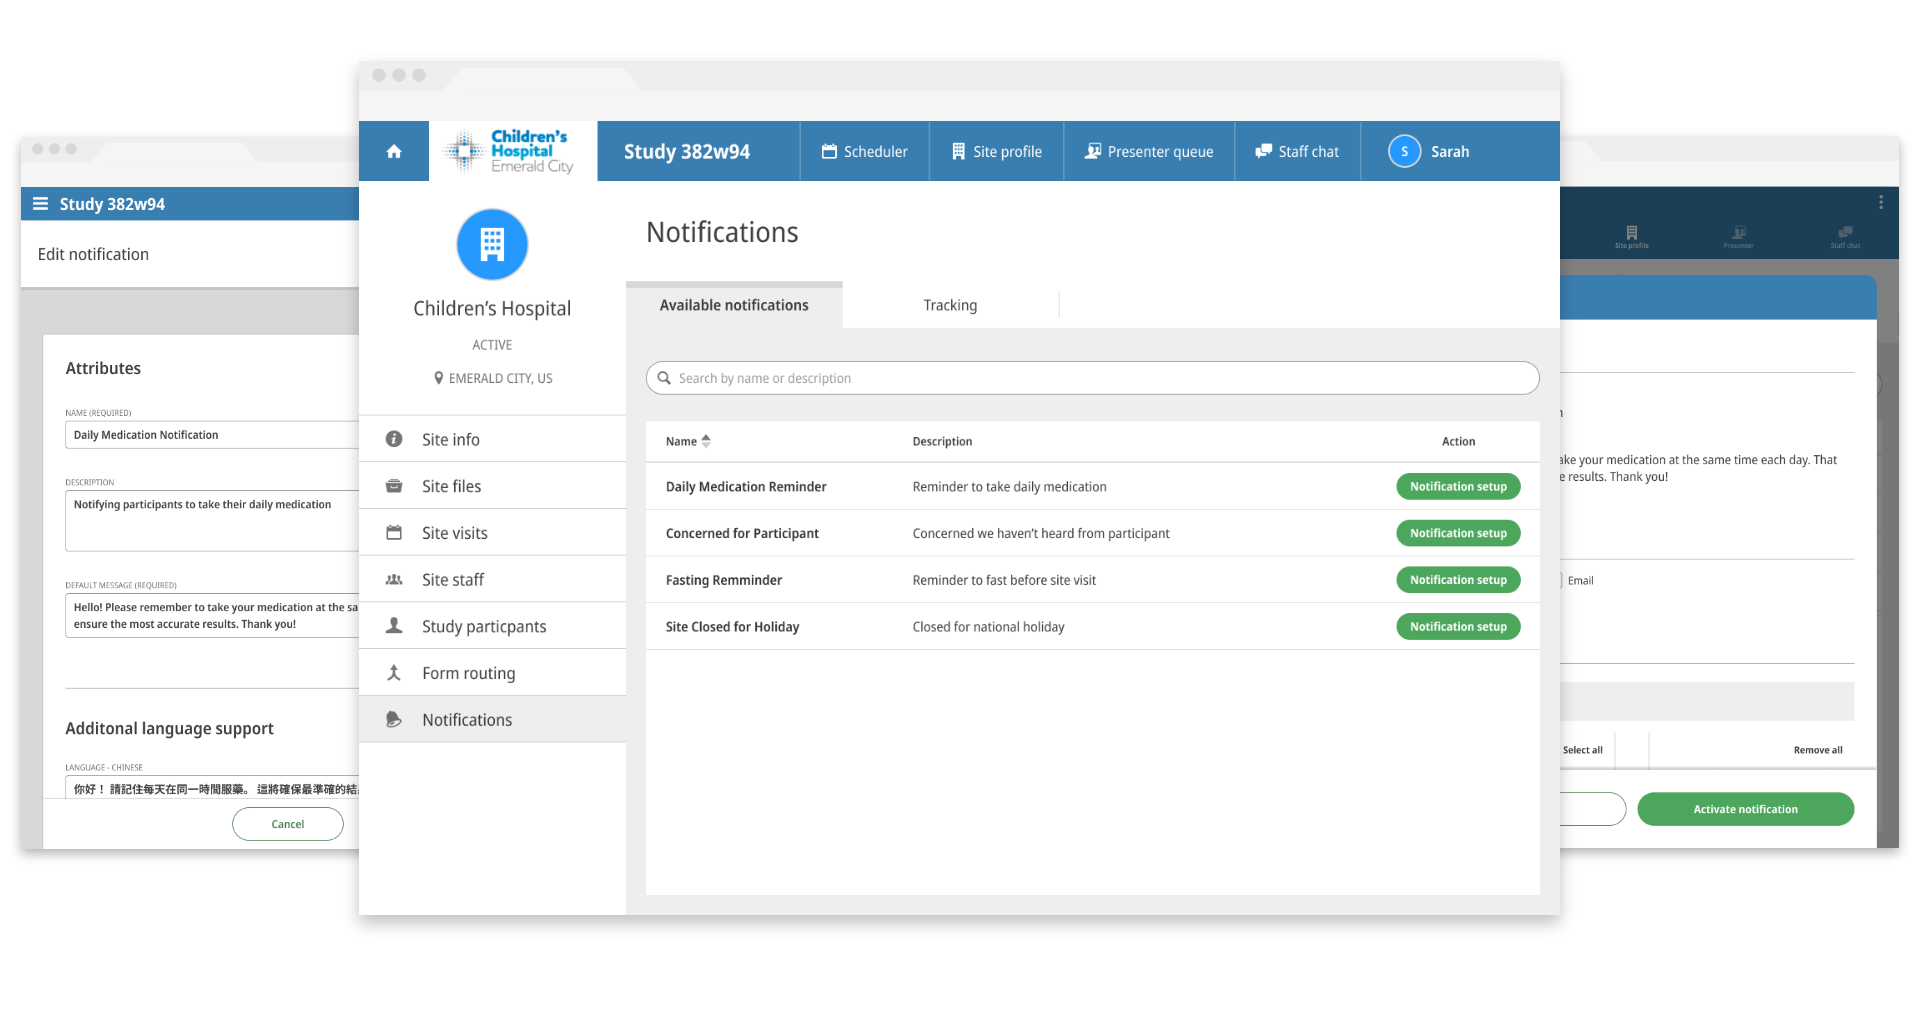1920x1010 pixels.
Task: Switch to the Tracking tab
Action: 950,305
